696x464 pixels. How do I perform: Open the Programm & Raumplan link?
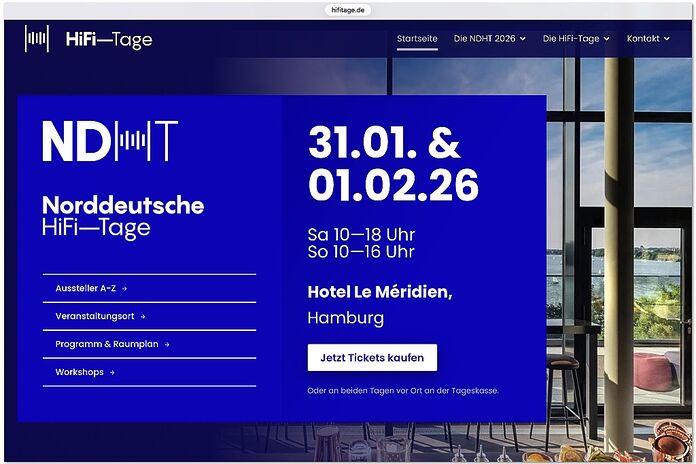point(107,344)
